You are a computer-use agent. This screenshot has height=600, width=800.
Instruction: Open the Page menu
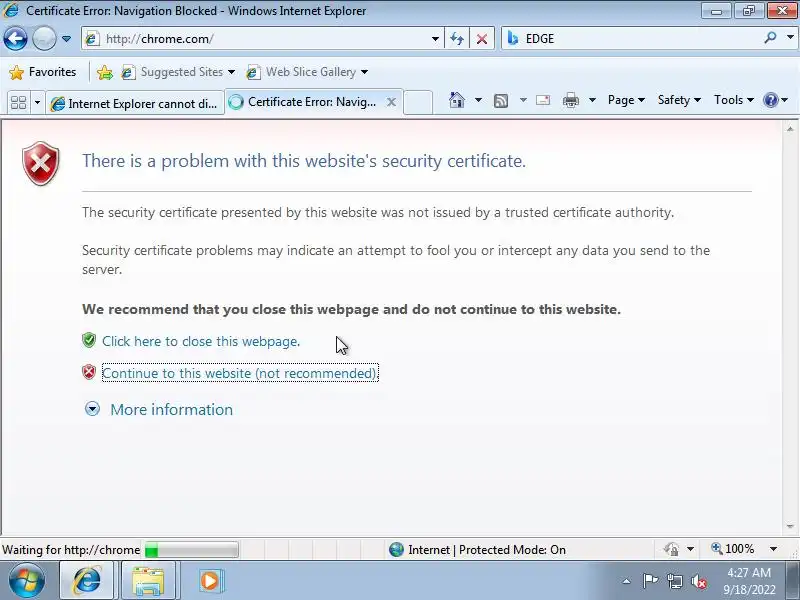pyautogui.click(x=626, y=100)
